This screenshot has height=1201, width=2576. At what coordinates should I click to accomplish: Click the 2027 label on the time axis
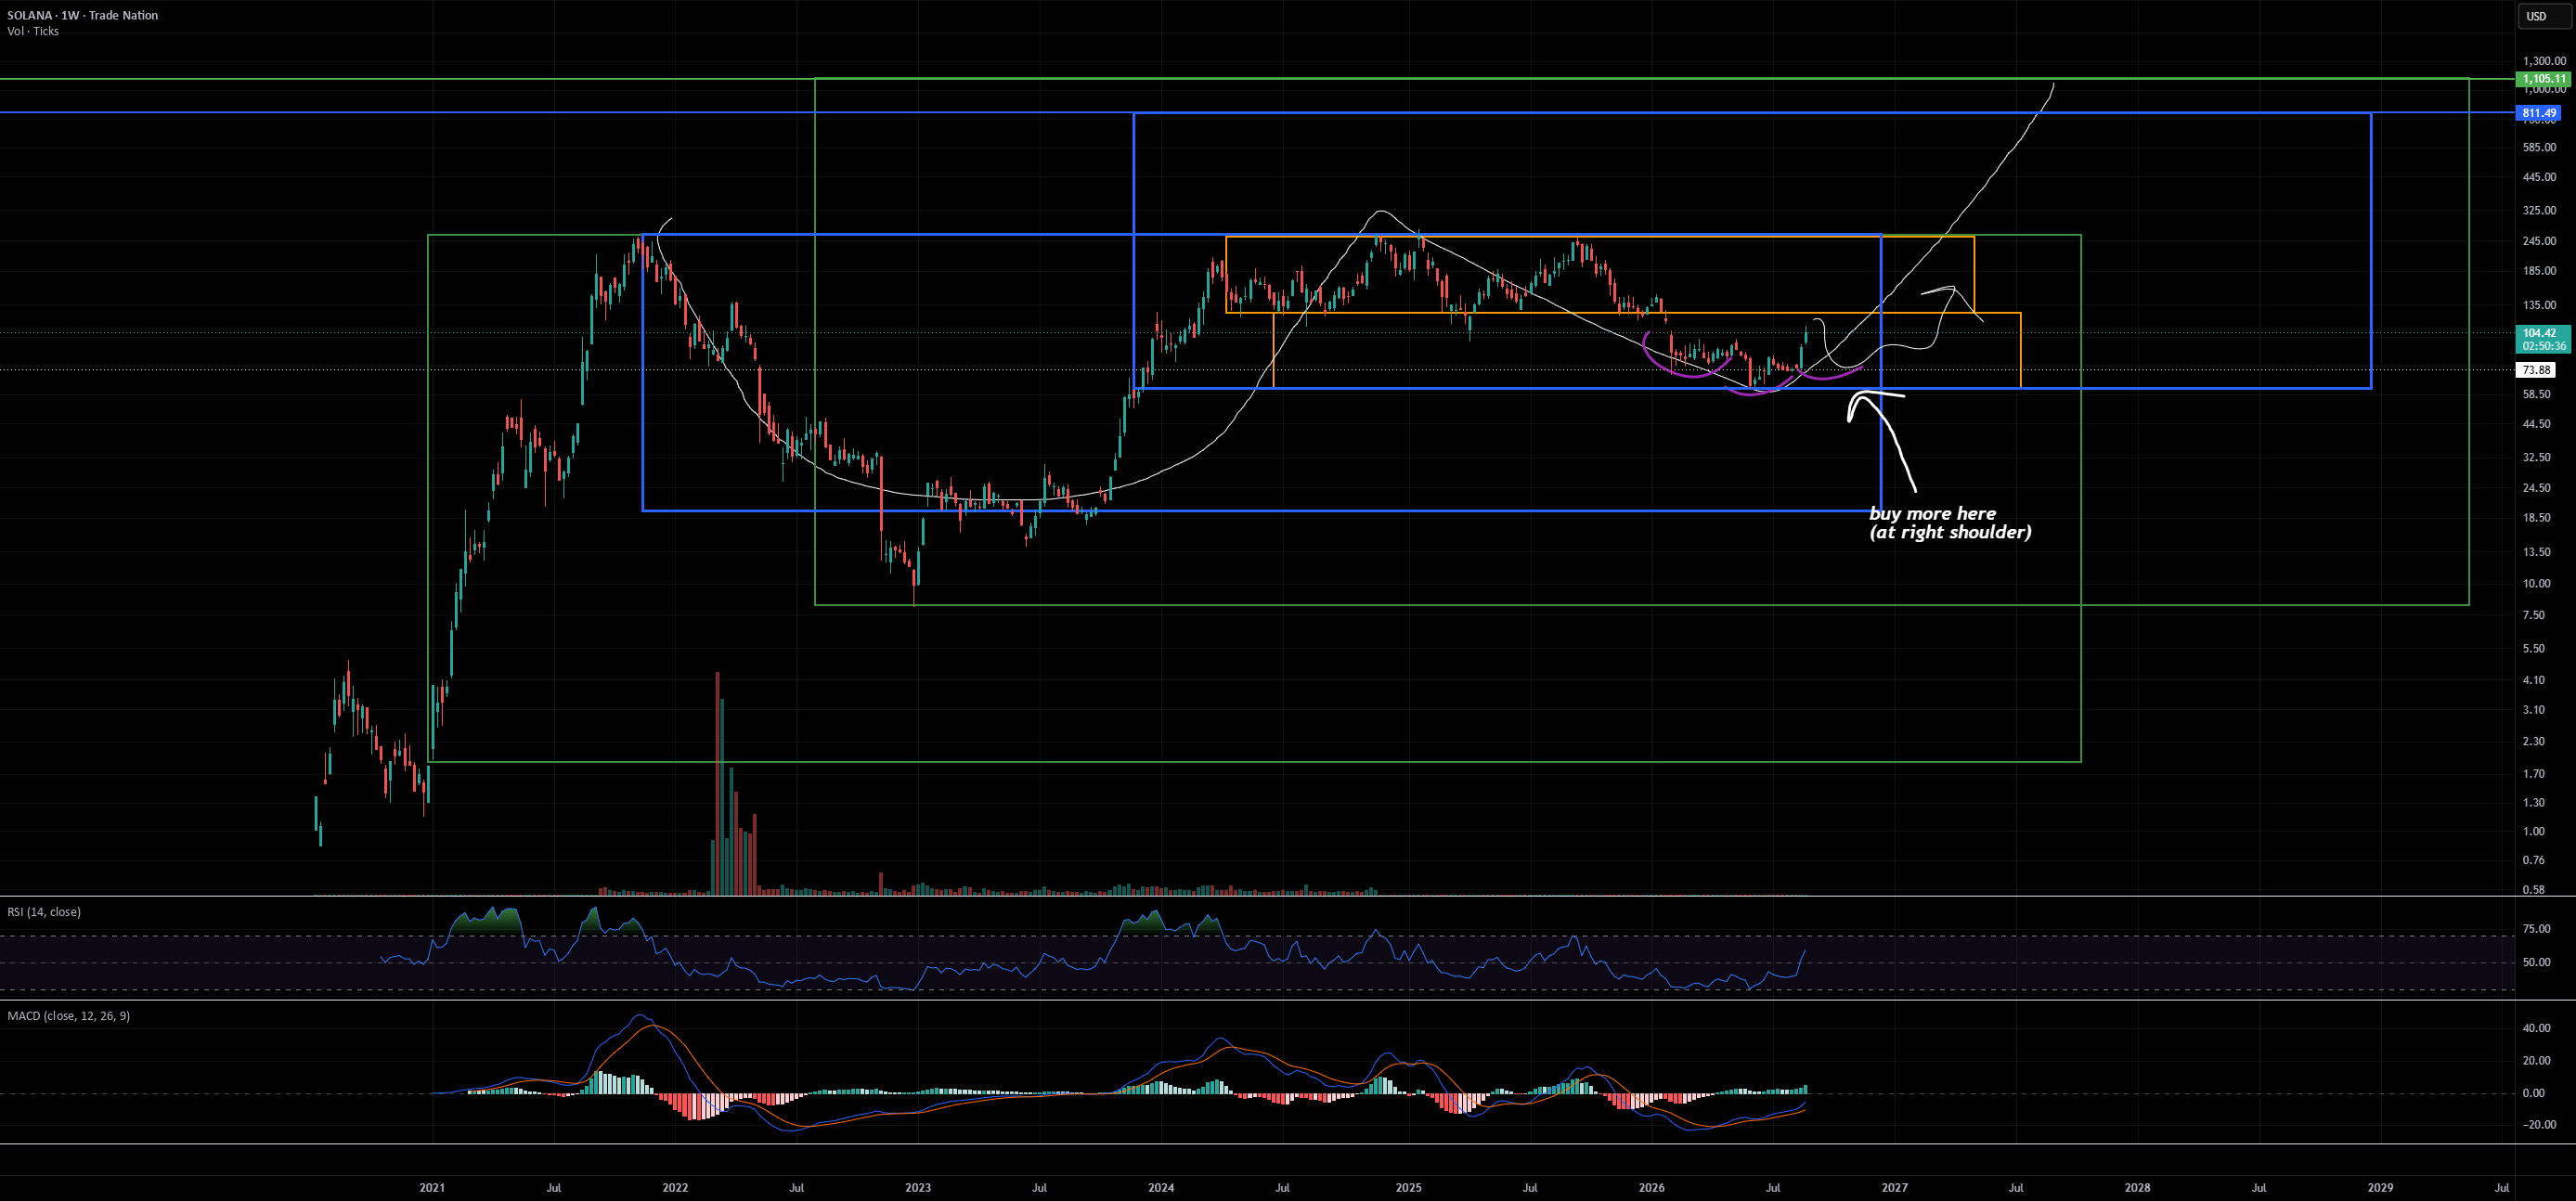click(1894, 1188)
